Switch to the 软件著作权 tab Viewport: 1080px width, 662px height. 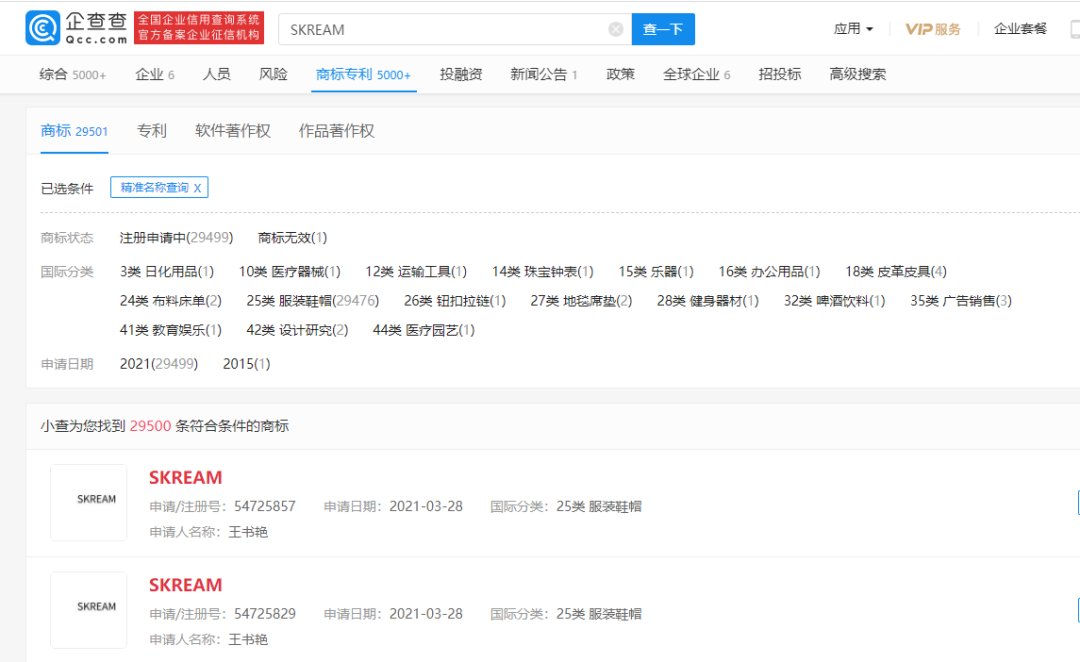[x=231, y=130]
